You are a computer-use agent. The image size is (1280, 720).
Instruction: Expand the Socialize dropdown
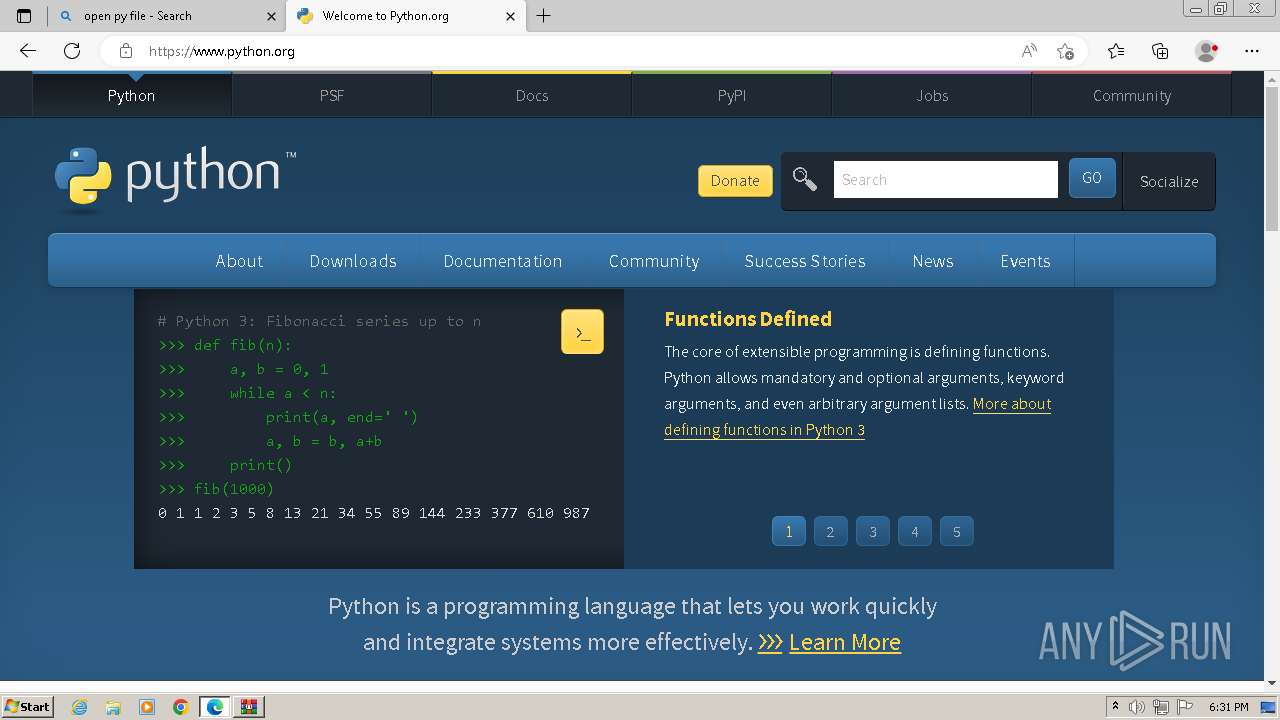[1169, 181]
